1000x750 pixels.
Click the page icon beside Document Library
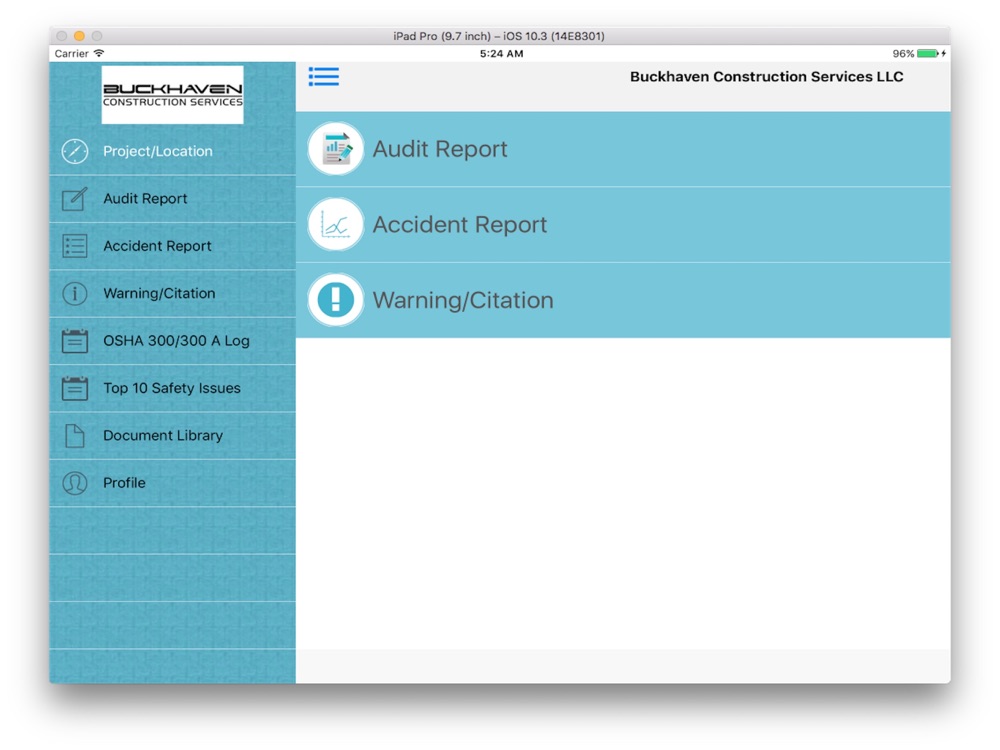pyautogui.click(x=75, y=436)
